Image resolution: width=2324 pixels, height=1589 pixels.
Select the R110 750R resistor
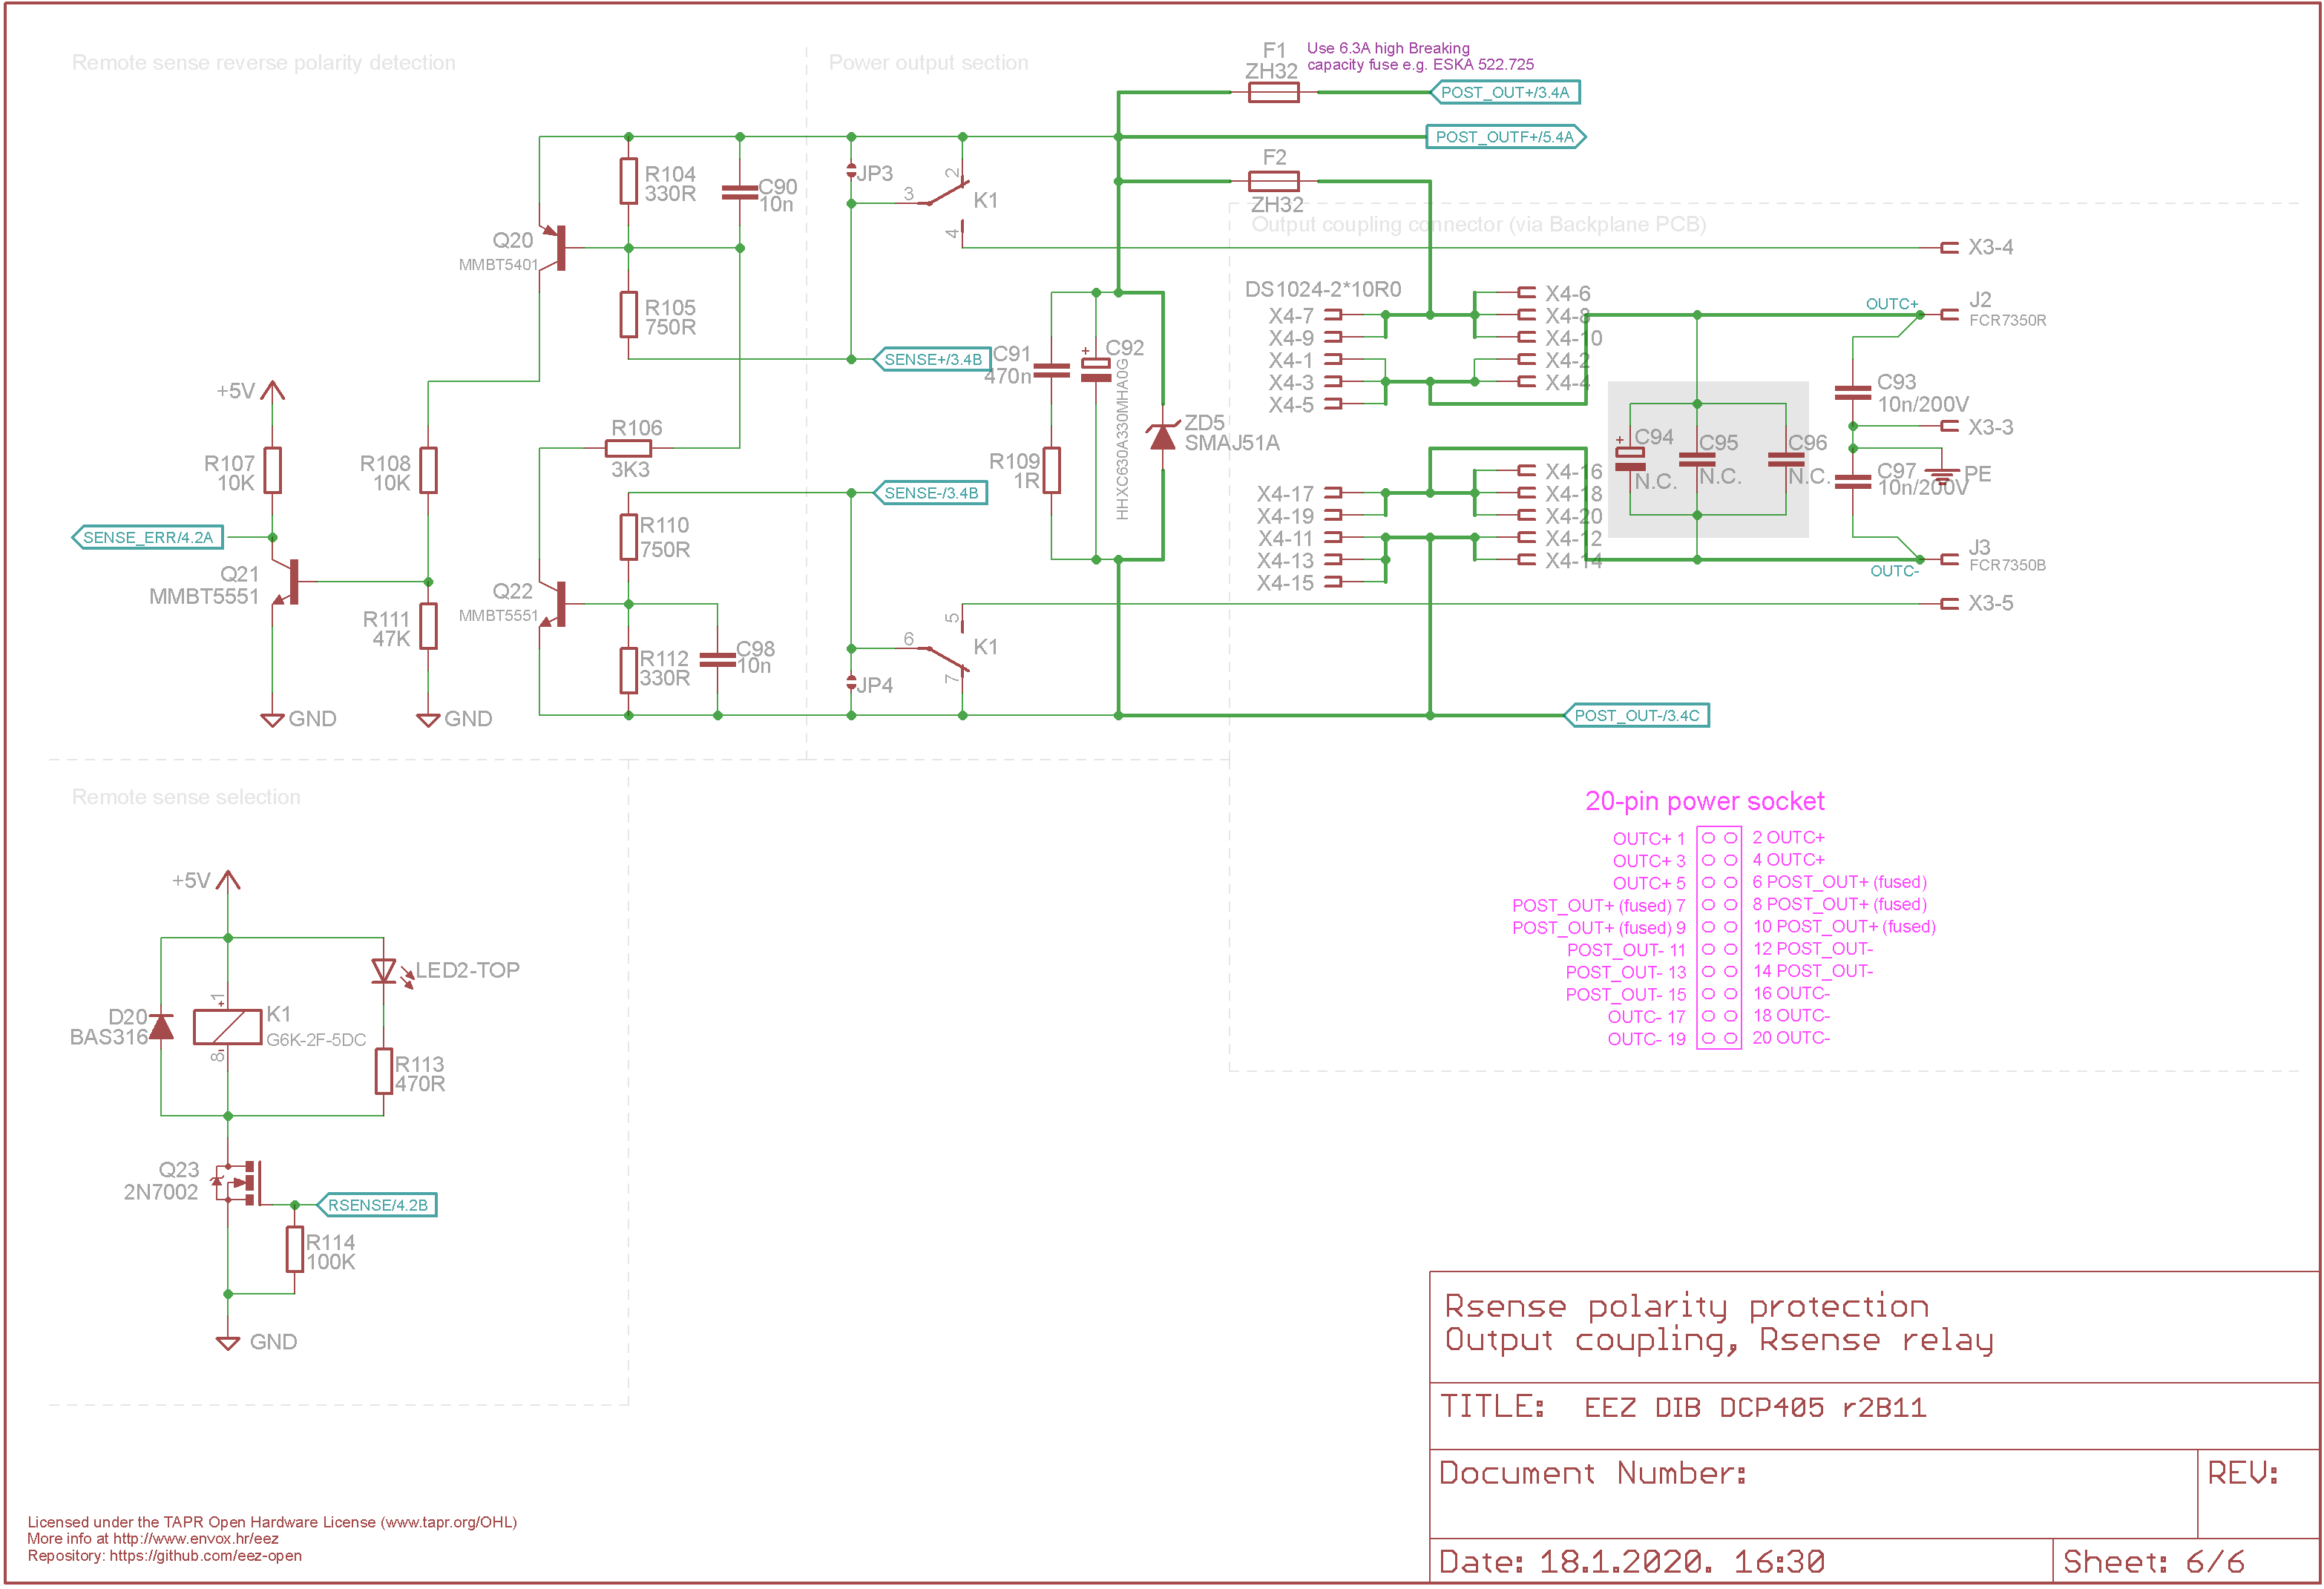coord(628,537)
